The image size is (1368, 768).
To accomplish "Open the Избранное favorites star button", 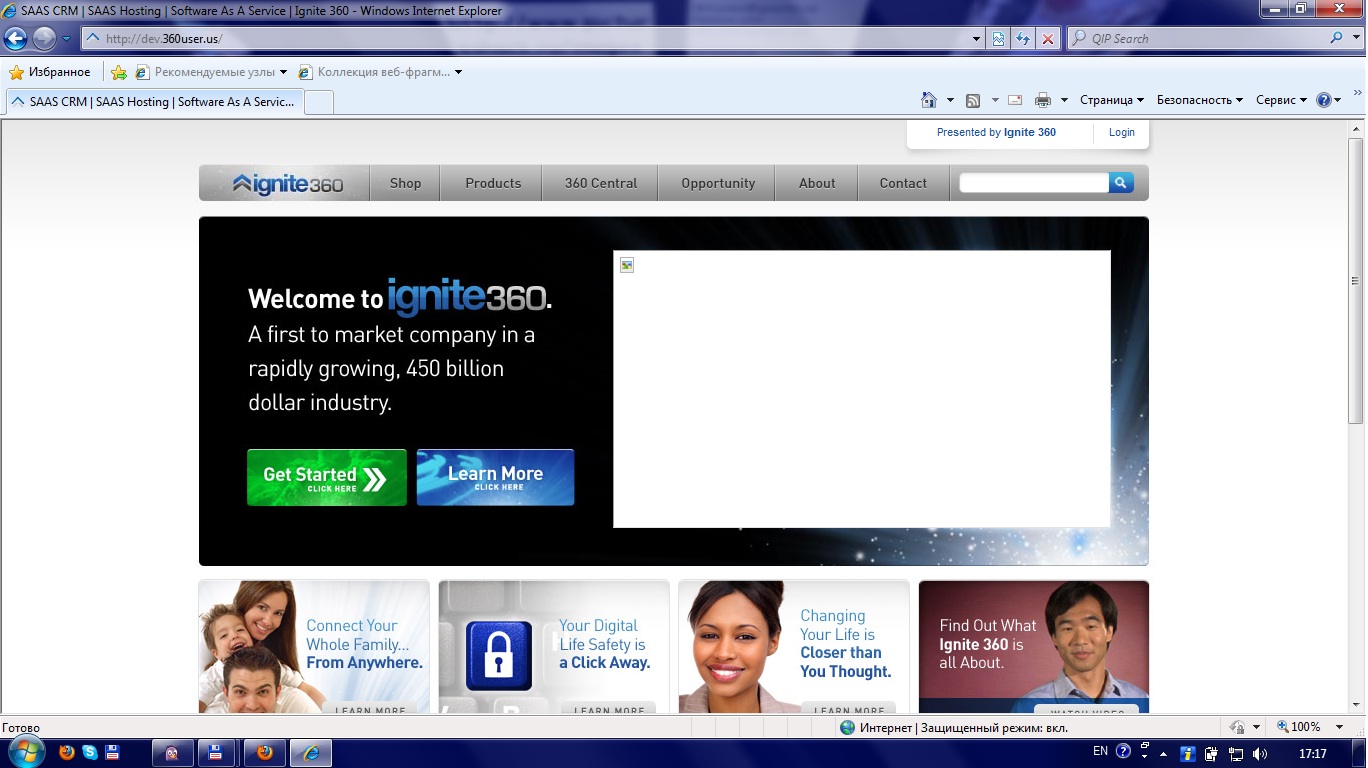I will 50,72.
